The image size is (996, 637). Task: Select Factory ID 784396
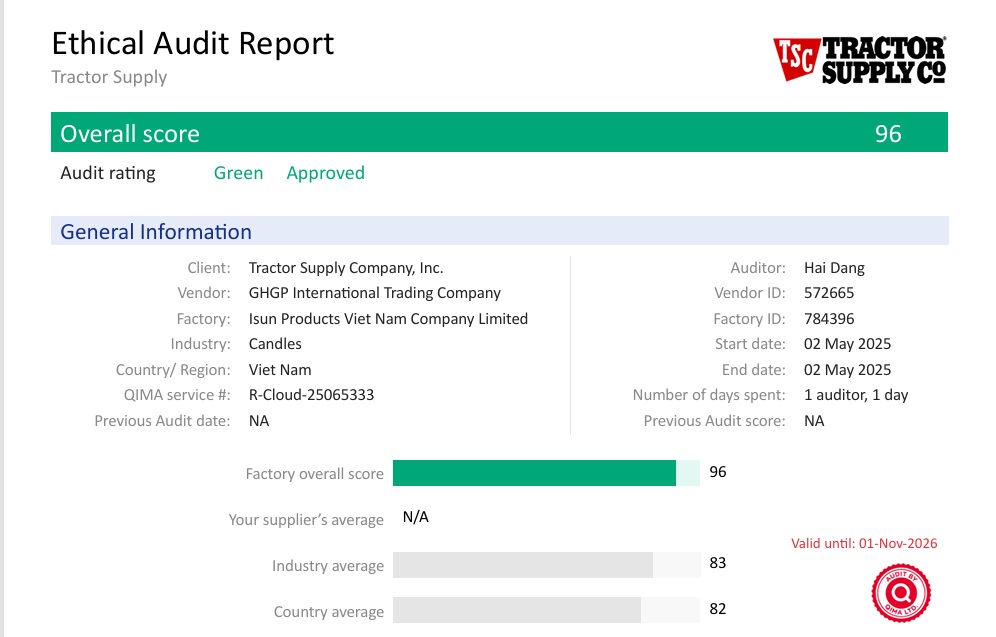tap(829, 319)
